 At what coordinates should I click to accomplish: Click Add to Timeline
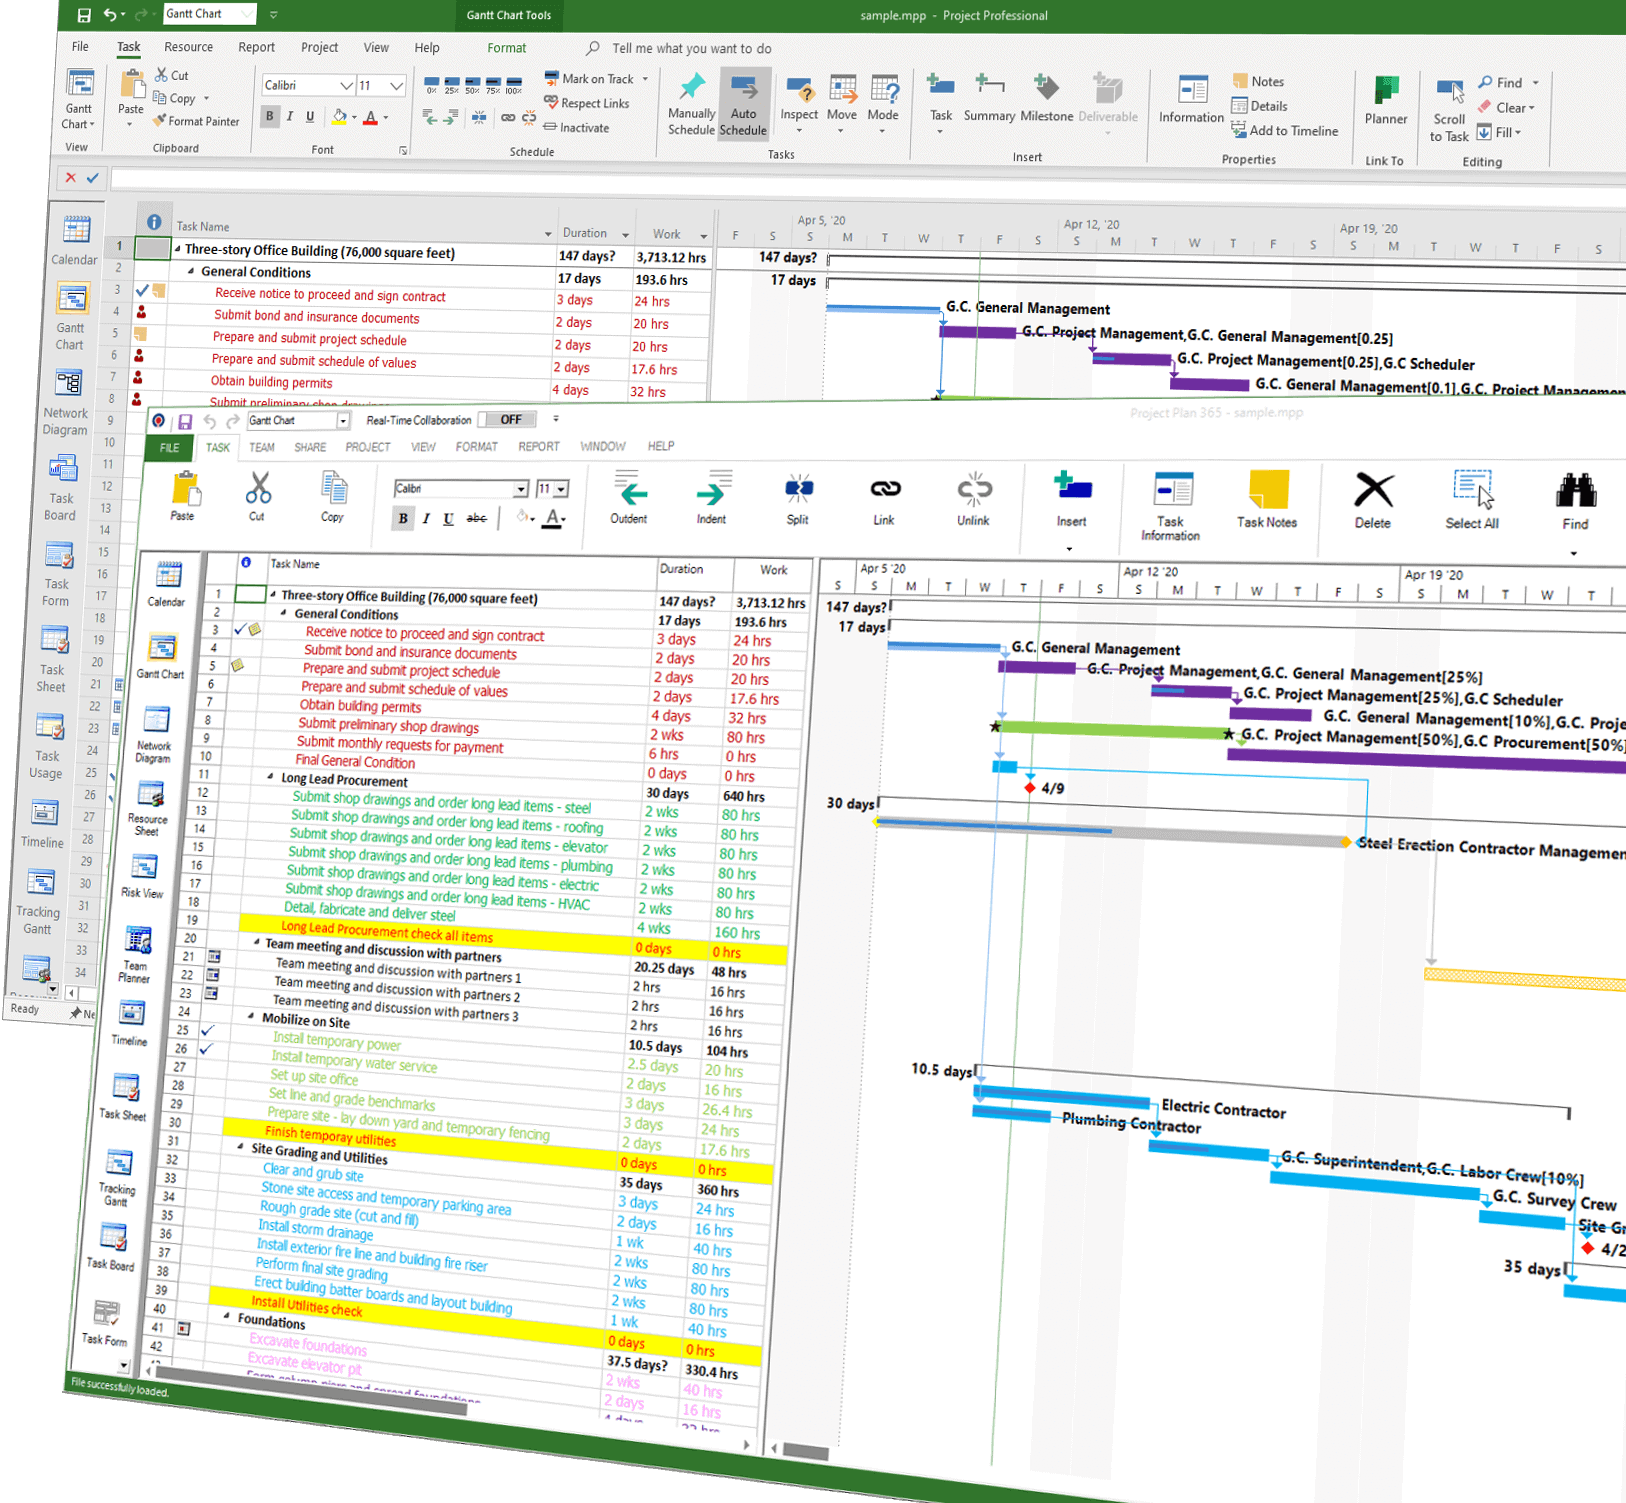coord(1286,131)
